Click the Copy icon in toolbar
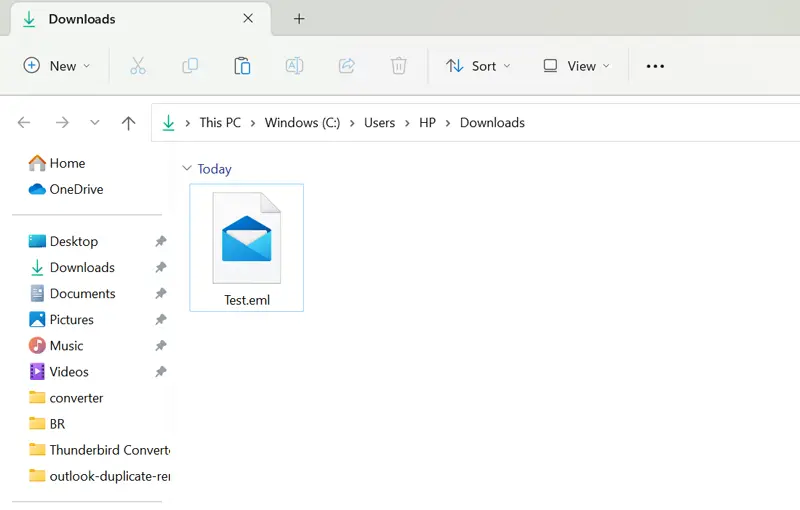The width and height of the screenshot is (800, 510). tap(190, 66)
